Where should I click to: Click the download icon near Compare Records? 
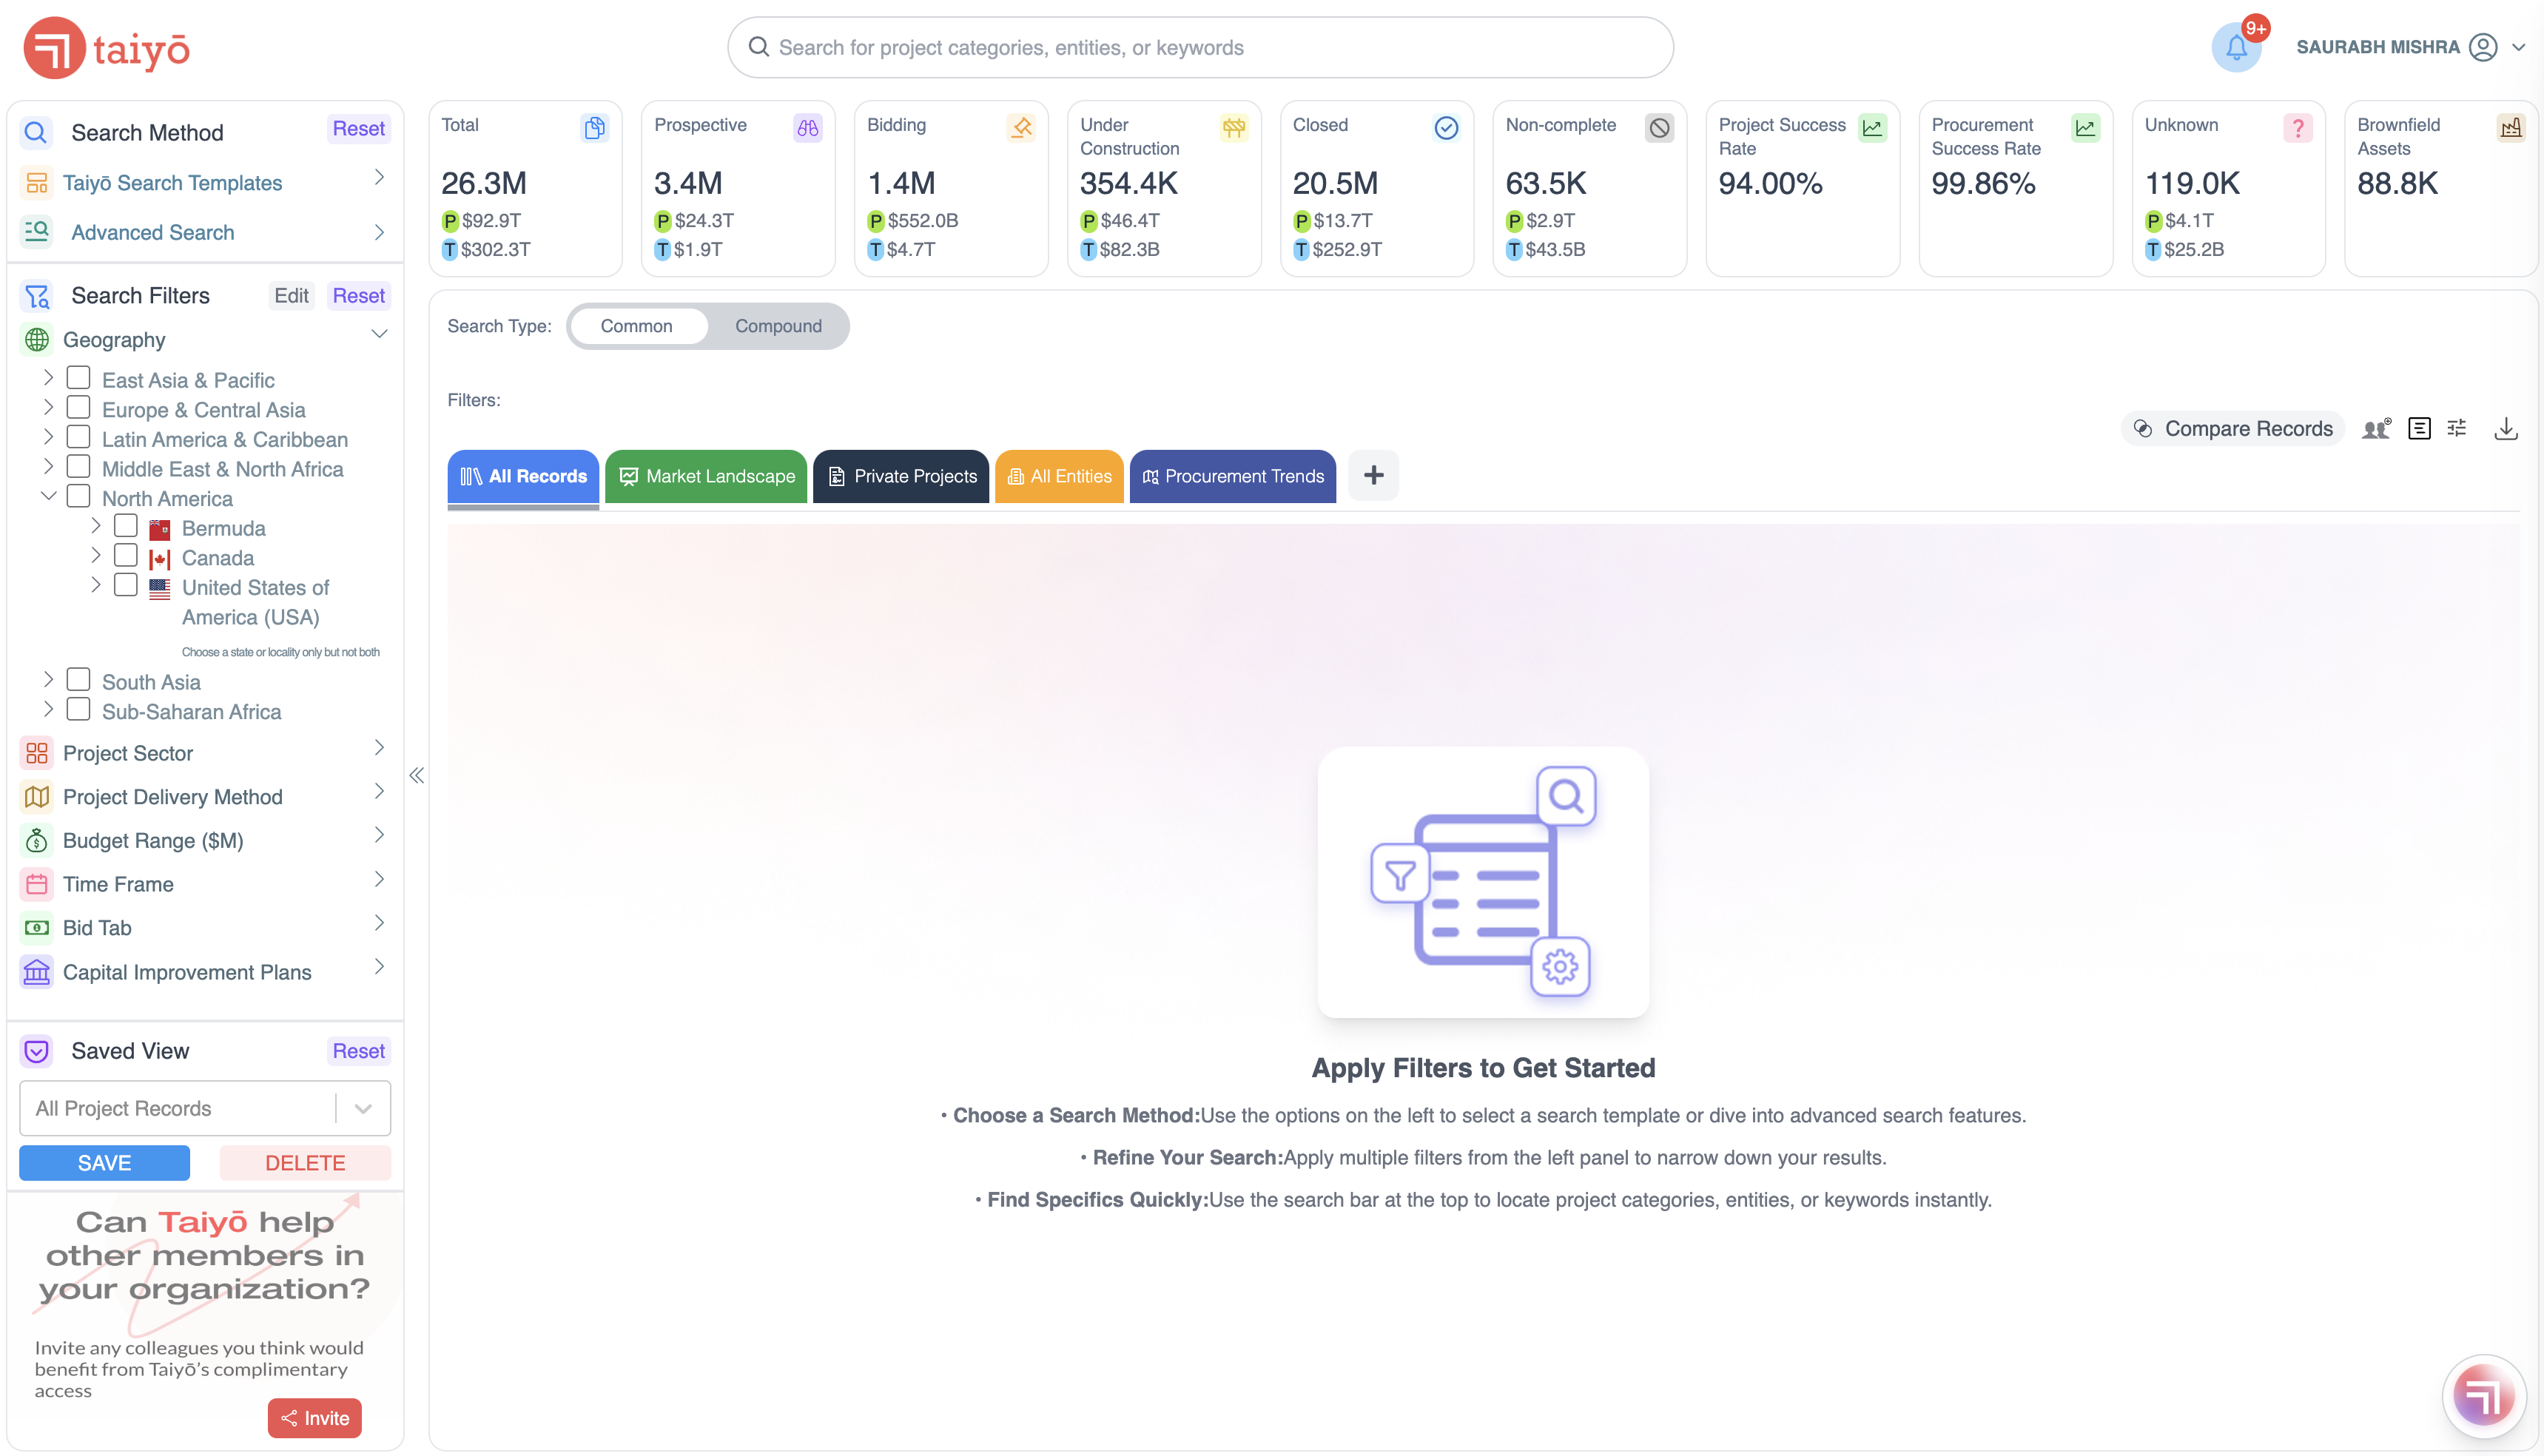click(2505, 428)
